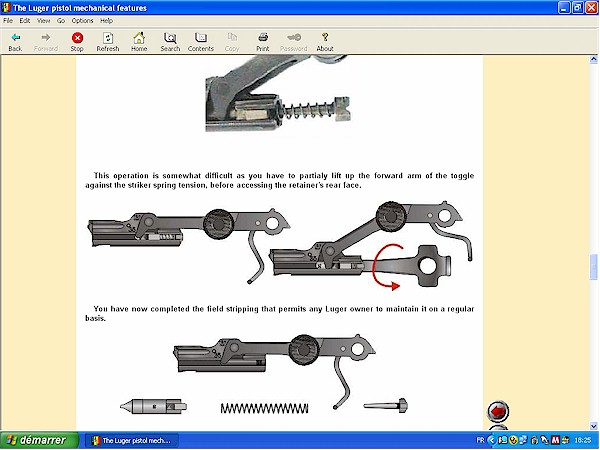Screen dimensions: 600x450
Task: Click the red left-arrow round page button
Action: [x=498, y=411]
